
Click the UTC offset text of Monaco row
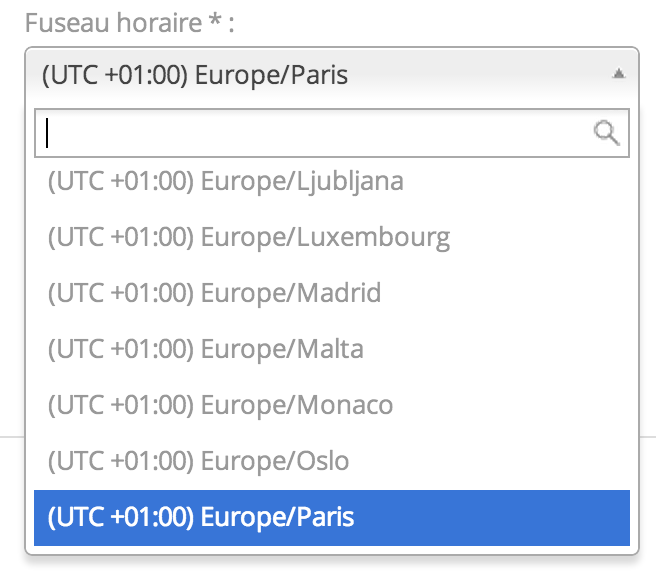[x=121, y=406]
